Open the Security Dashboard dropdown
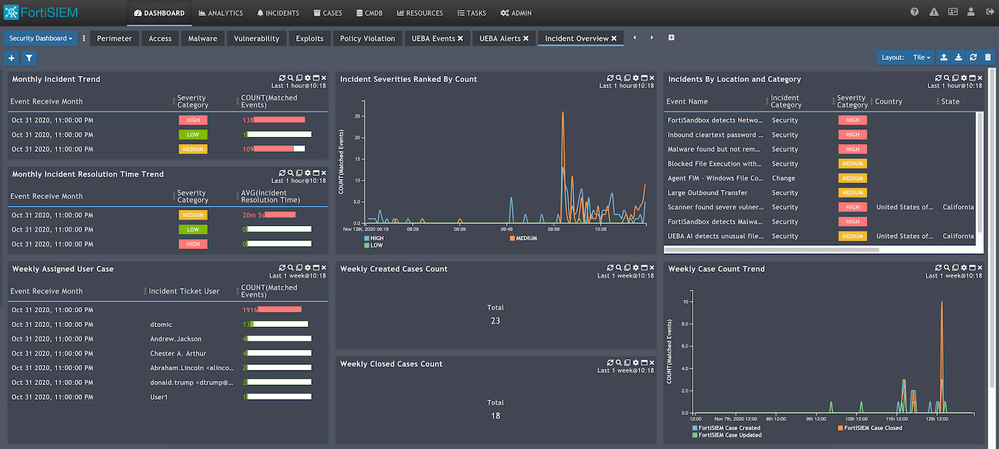Viewport: 999px width, 449px height. tap(40, 38)
